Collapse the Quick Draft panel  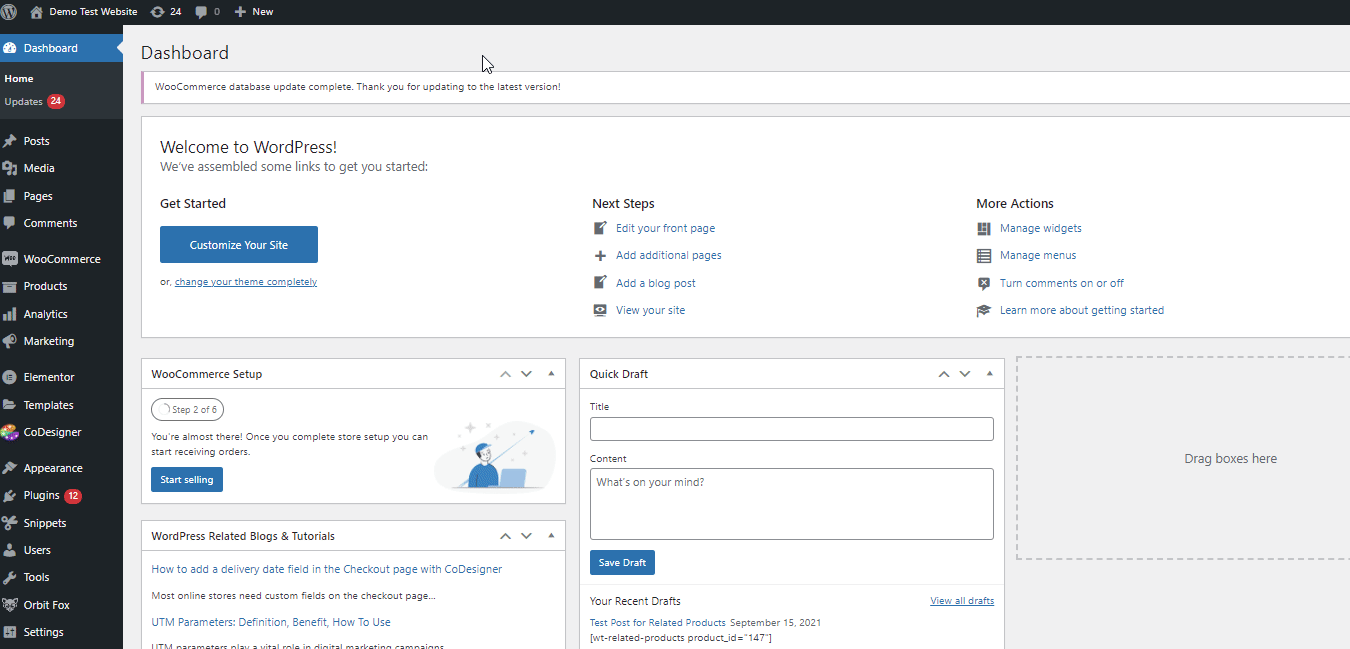[x=989, y=374]
